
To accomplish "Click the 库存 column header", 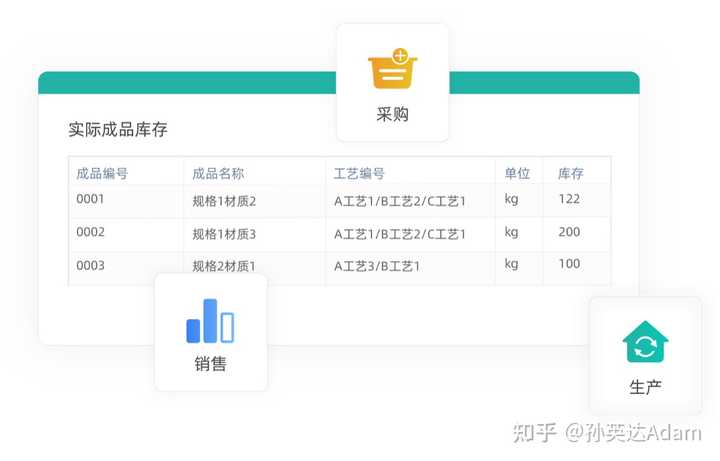I will pos(571,174).
